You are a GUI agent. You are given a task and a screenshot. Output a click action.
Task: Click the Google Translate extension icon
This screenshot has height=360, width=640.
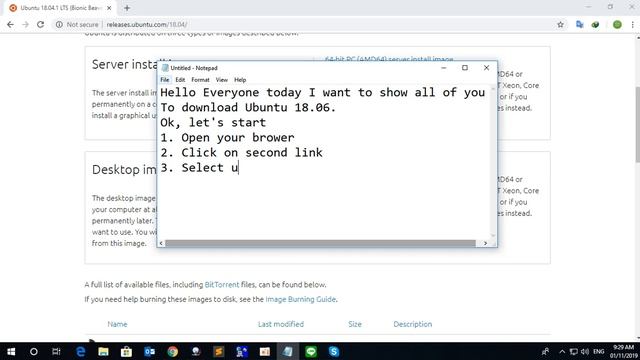[580, 24]
